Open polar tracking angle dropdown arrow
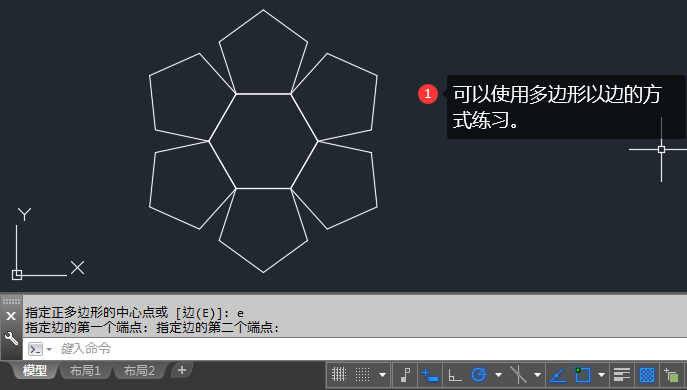 498,375
